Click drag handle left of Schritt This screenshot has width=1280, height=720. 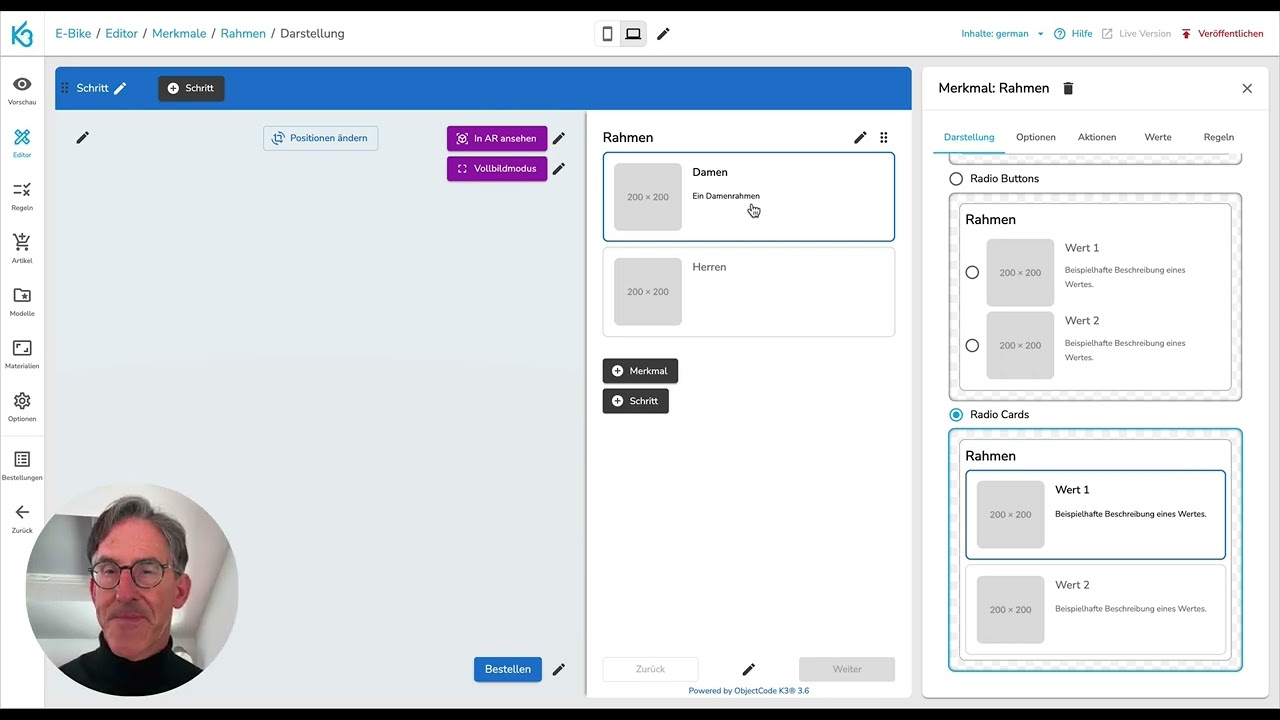pyautogui.click(x=65, y=88)
